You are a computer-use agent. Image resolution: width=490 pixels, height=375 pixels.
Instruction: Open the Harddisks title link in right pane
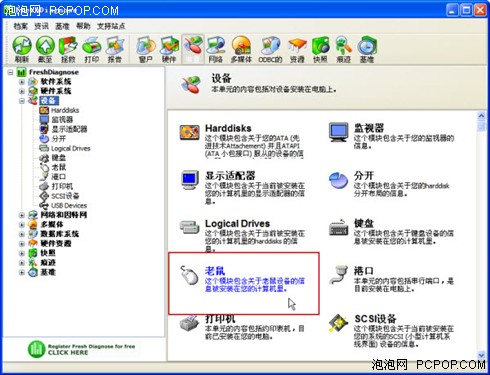click(x=228, y=128)
